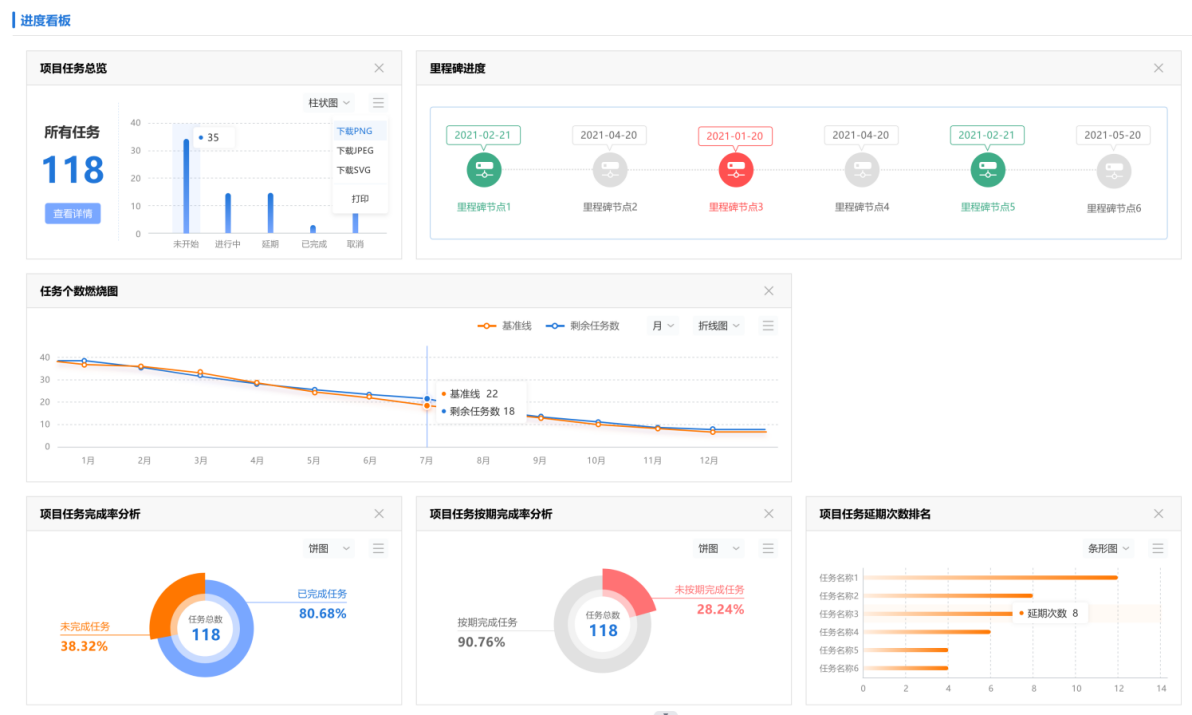Click the green 里程碑节点1 milestone icon

pos(484,169)
